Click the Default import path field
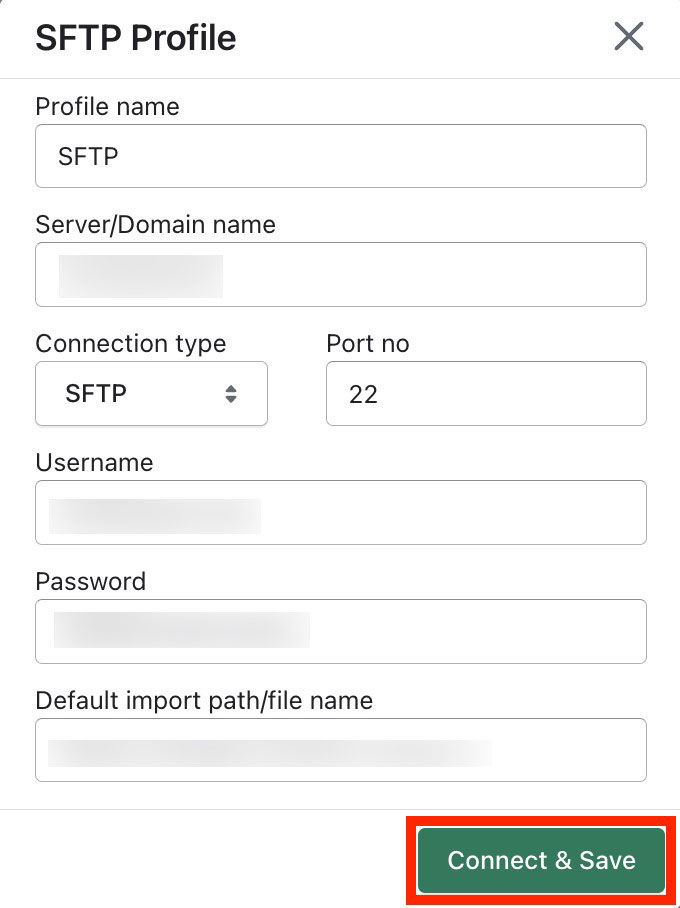 click(341, 750)
